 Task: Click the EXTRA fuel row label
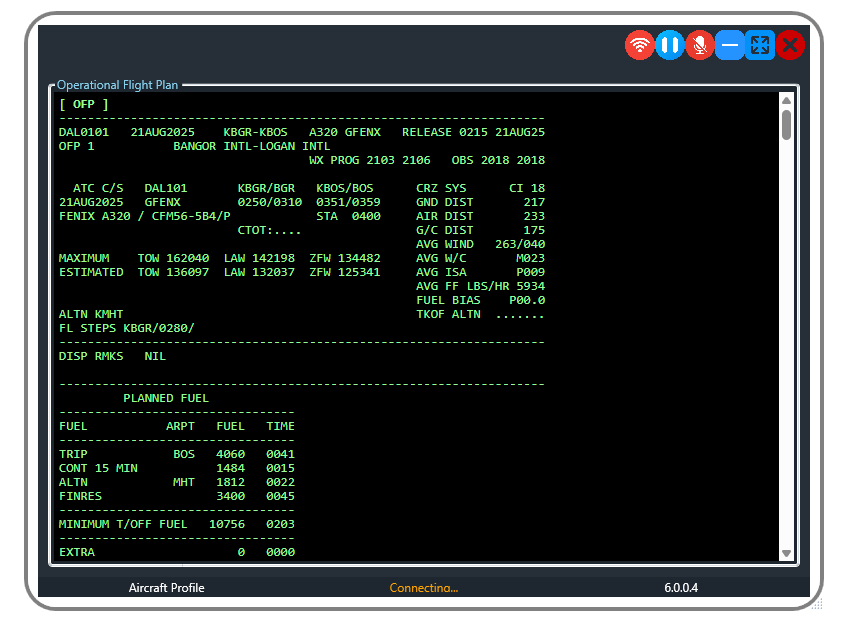pyautogui.click(x=77, y=551)
